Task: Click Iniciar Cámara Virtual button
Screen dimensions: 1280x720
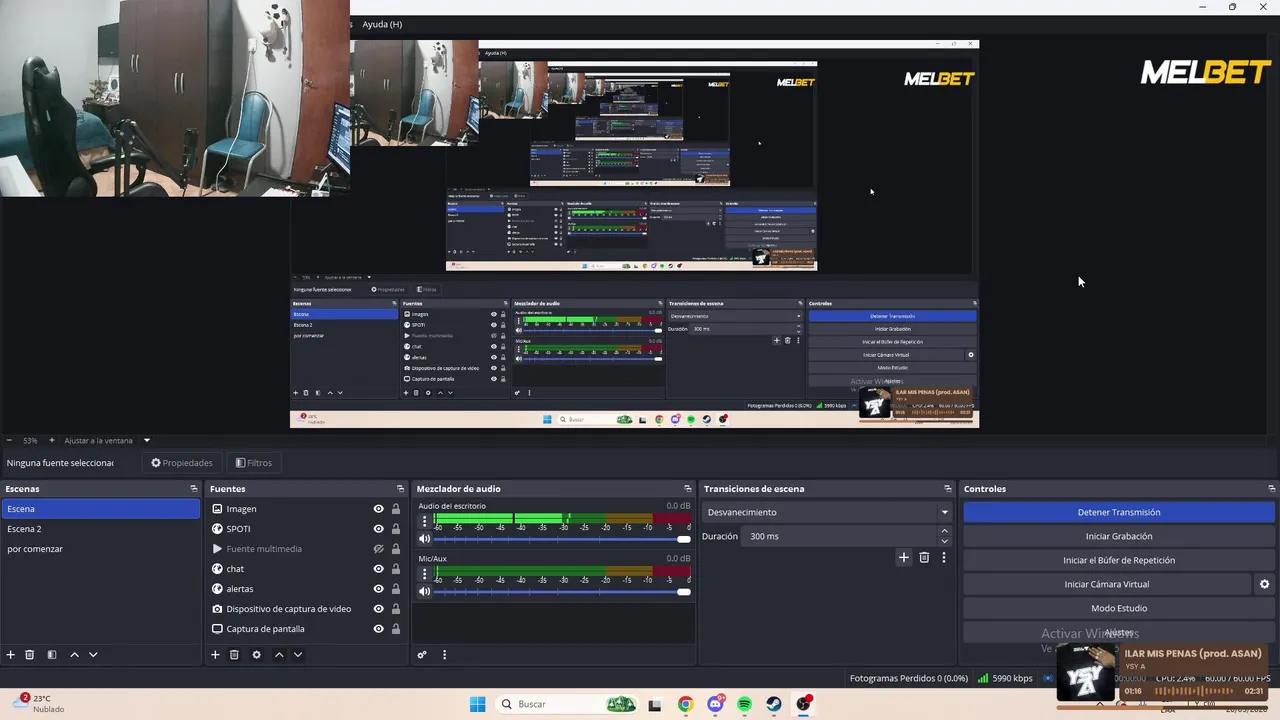Action: tap(1107, 584)
